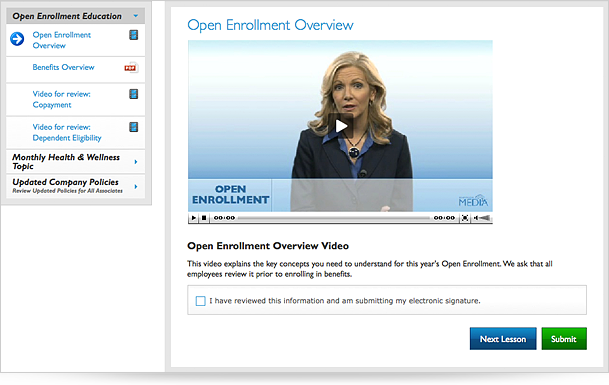The width and height of the screenshot is (609, 385).
Task: Click the green Submit button
Action: click(x=564, y=339)
